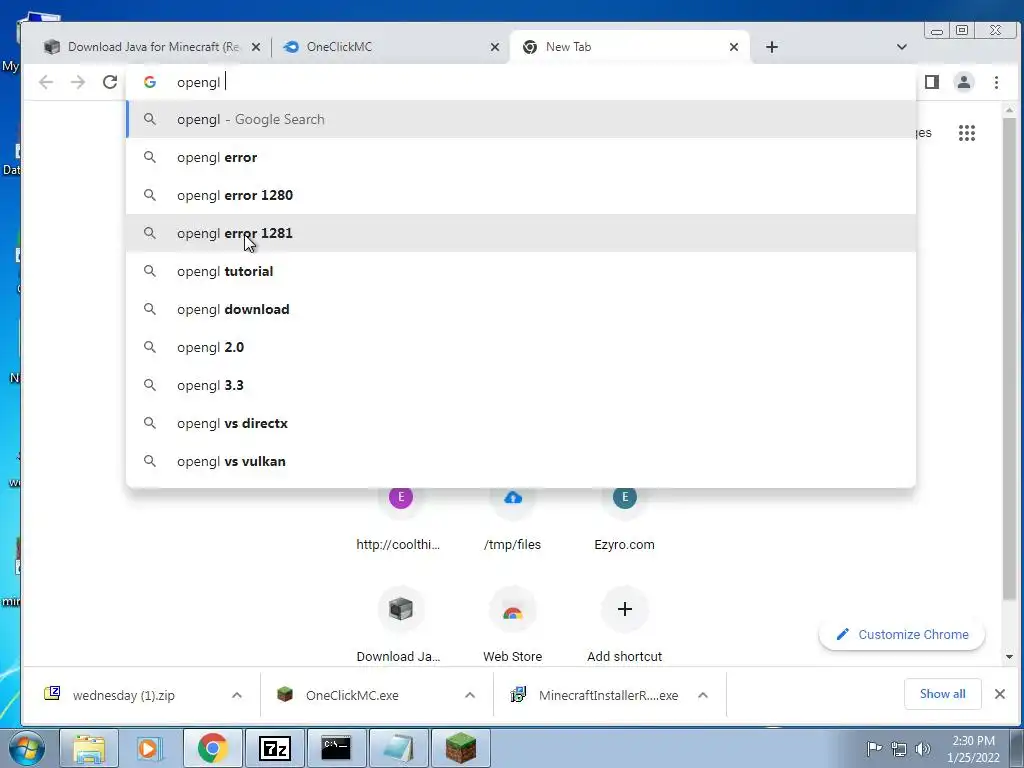Open a new tab with the plus button
This screenshot has height=768, width=1024.
click(772, 47)
